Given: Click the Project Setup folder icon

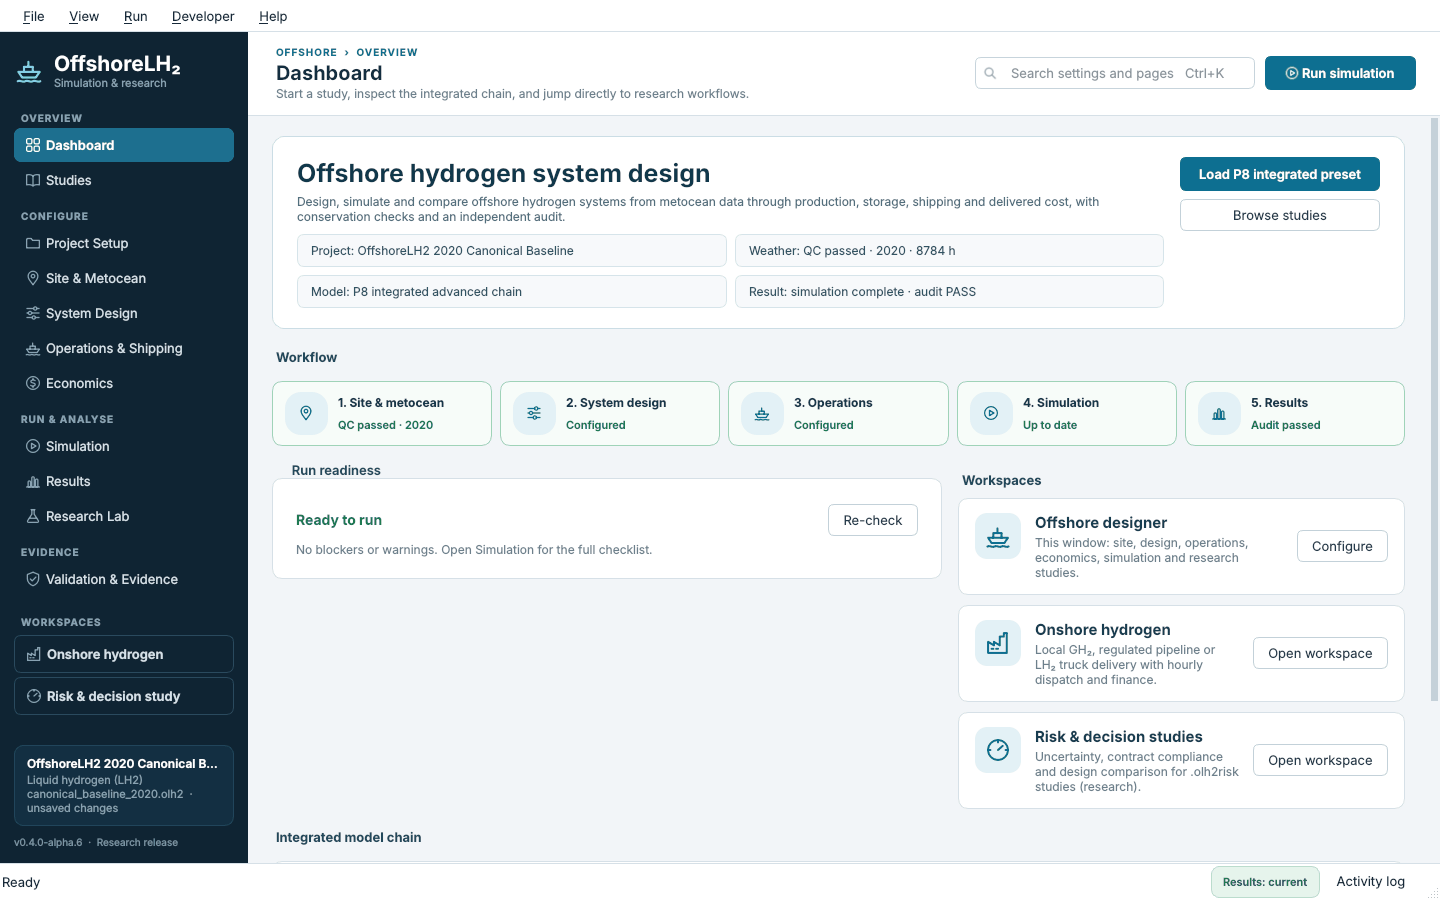Looking at the screenshot, I should point(33,243).
